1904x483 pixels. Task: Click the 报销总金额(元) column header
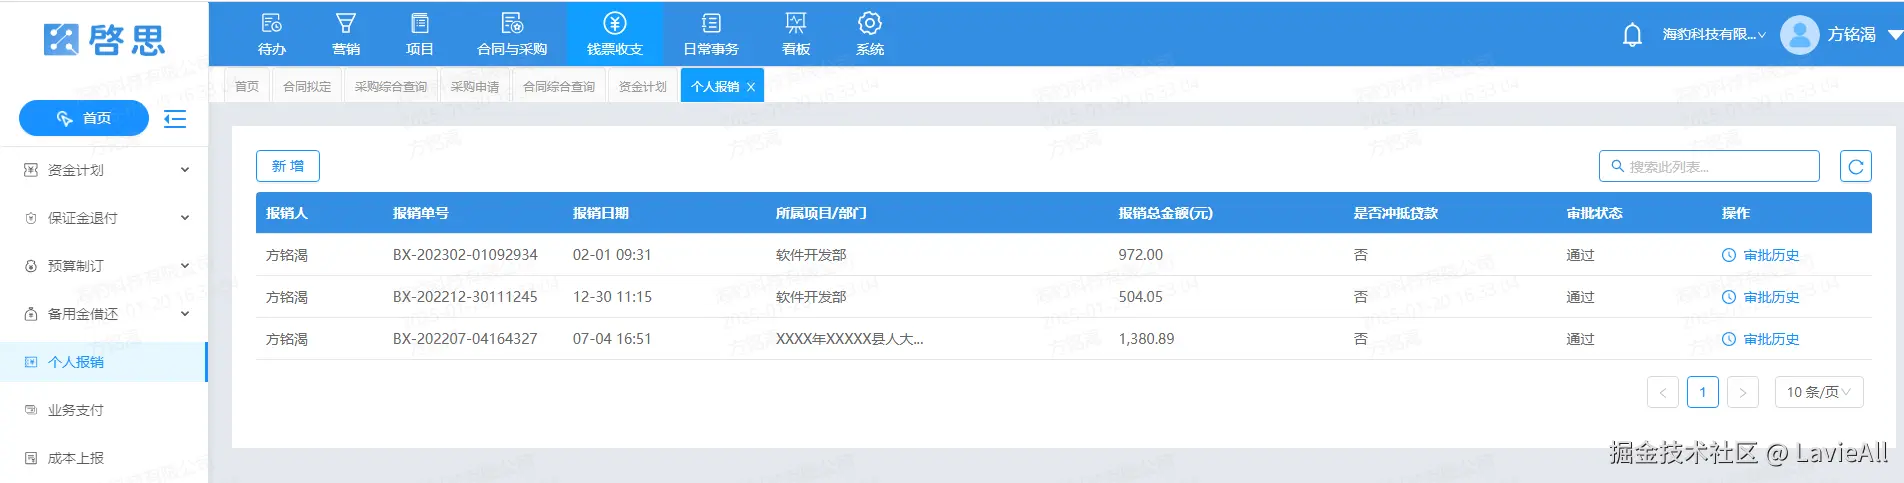tap(1166, 213)
